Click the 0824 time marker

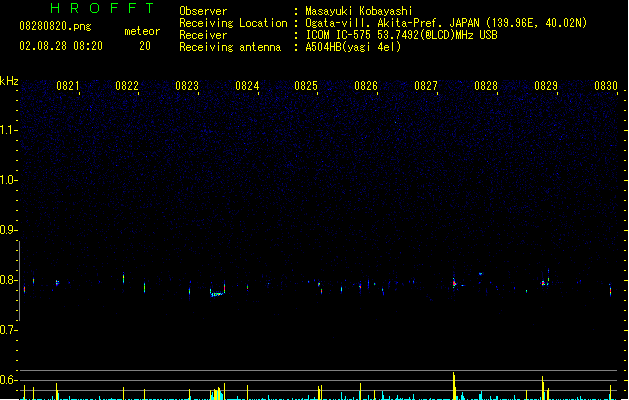(247, 86)
